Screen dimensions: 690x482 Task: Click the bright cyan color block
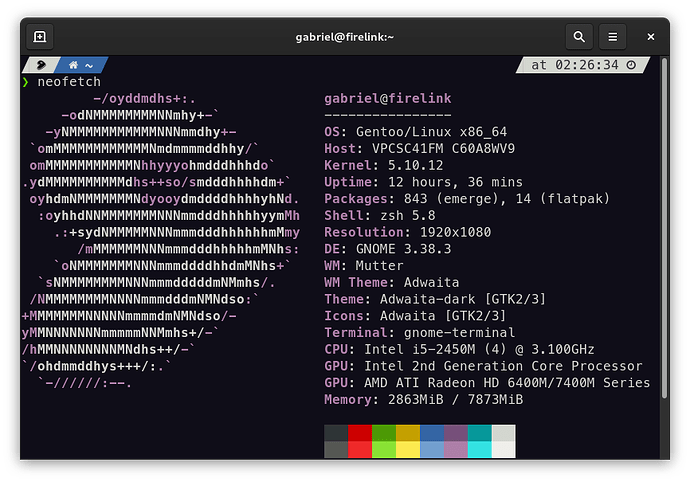480,450
